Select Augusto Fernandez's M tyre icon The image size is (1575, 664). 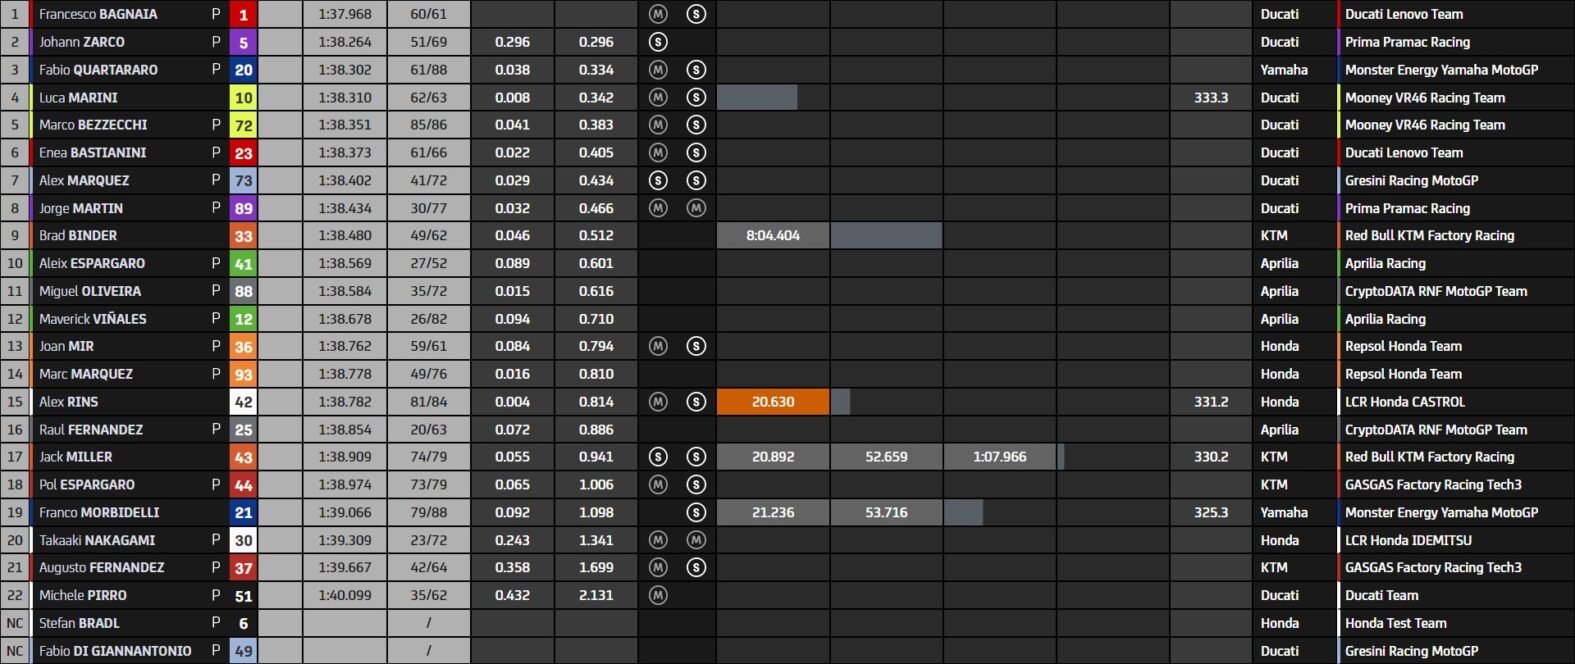pos(658,567)
